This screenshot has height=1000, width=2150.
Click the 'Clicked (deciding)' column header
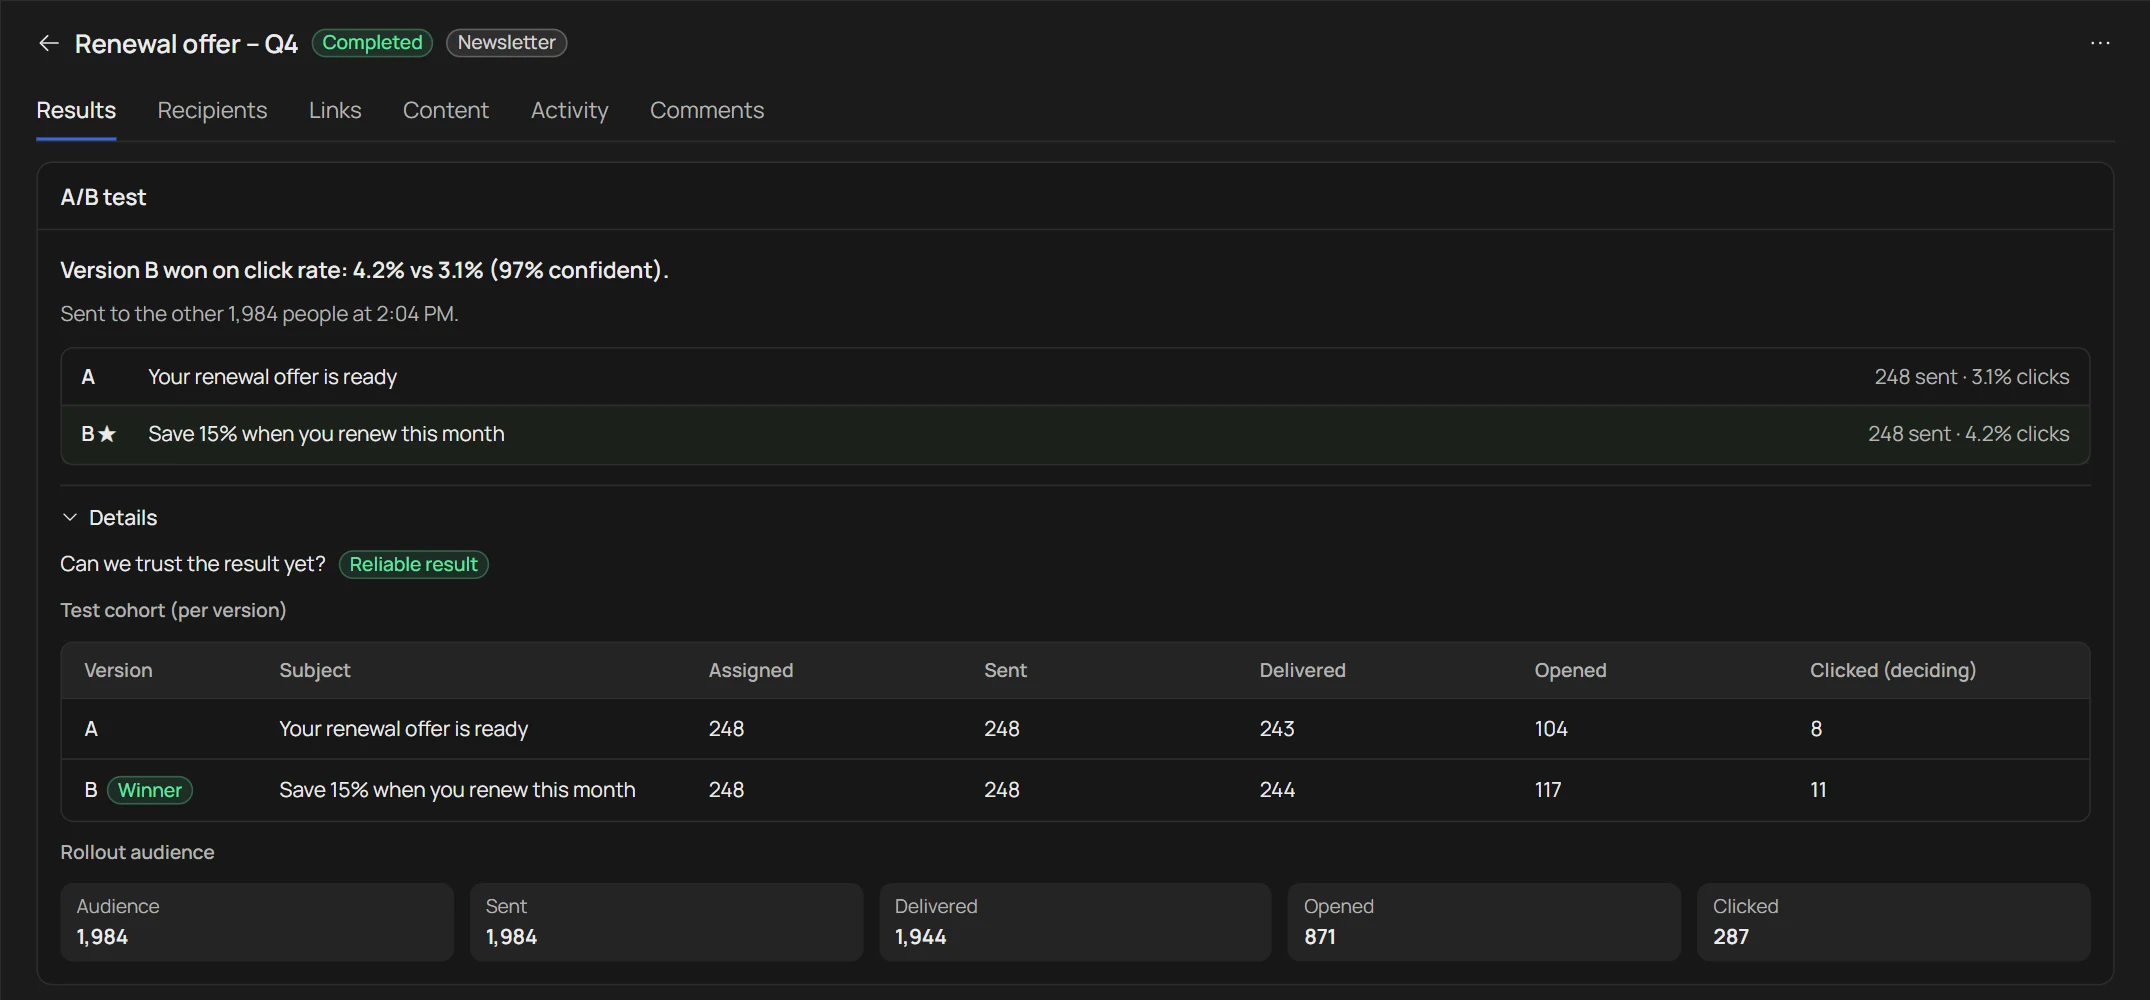coord(1892,670)
